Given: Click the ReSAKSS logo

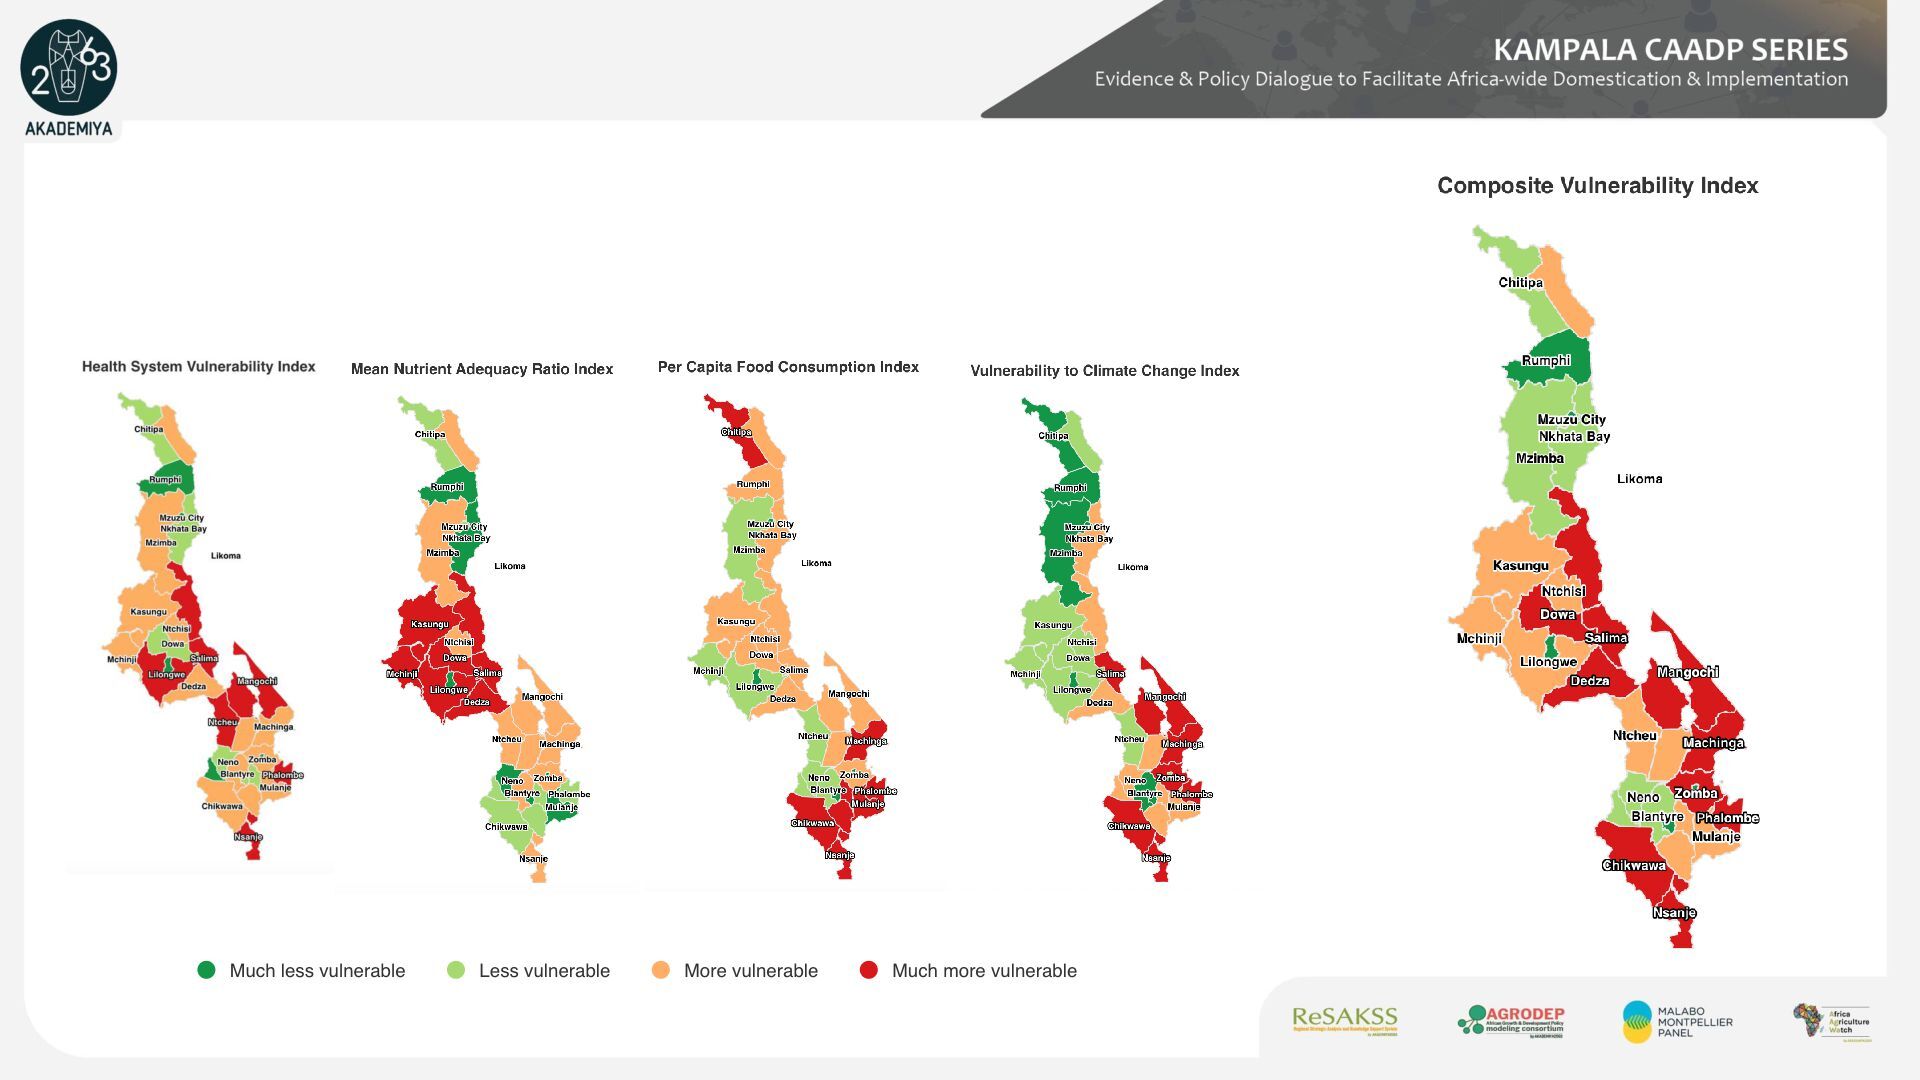Looking at the screenshot, I should 1344,1021.
